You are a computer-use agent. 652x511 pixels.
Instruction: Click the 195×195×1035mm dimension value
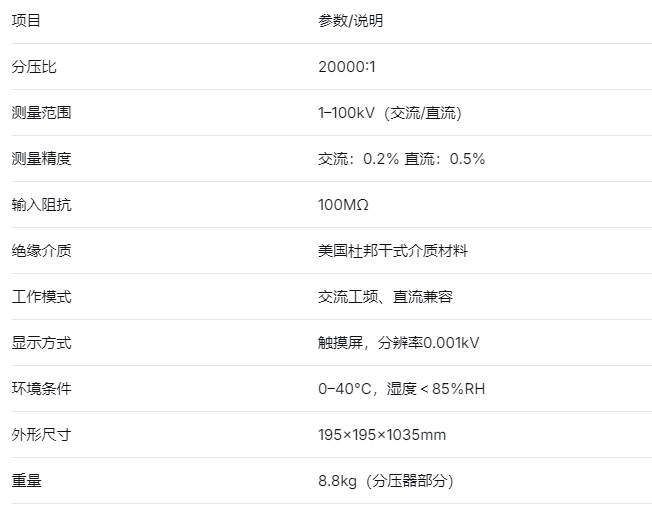[382, 435]
